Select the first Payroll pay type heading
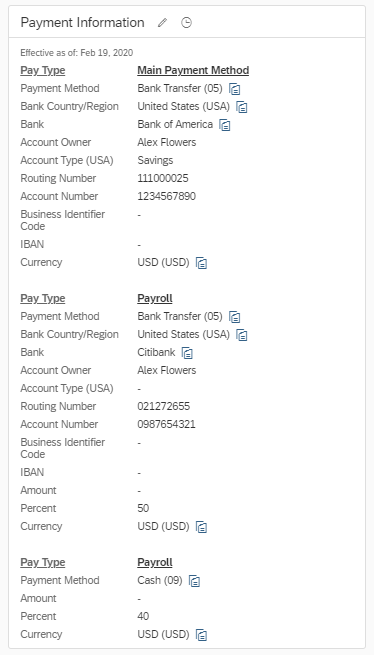 pyautogui.click(x=155, y=298)
